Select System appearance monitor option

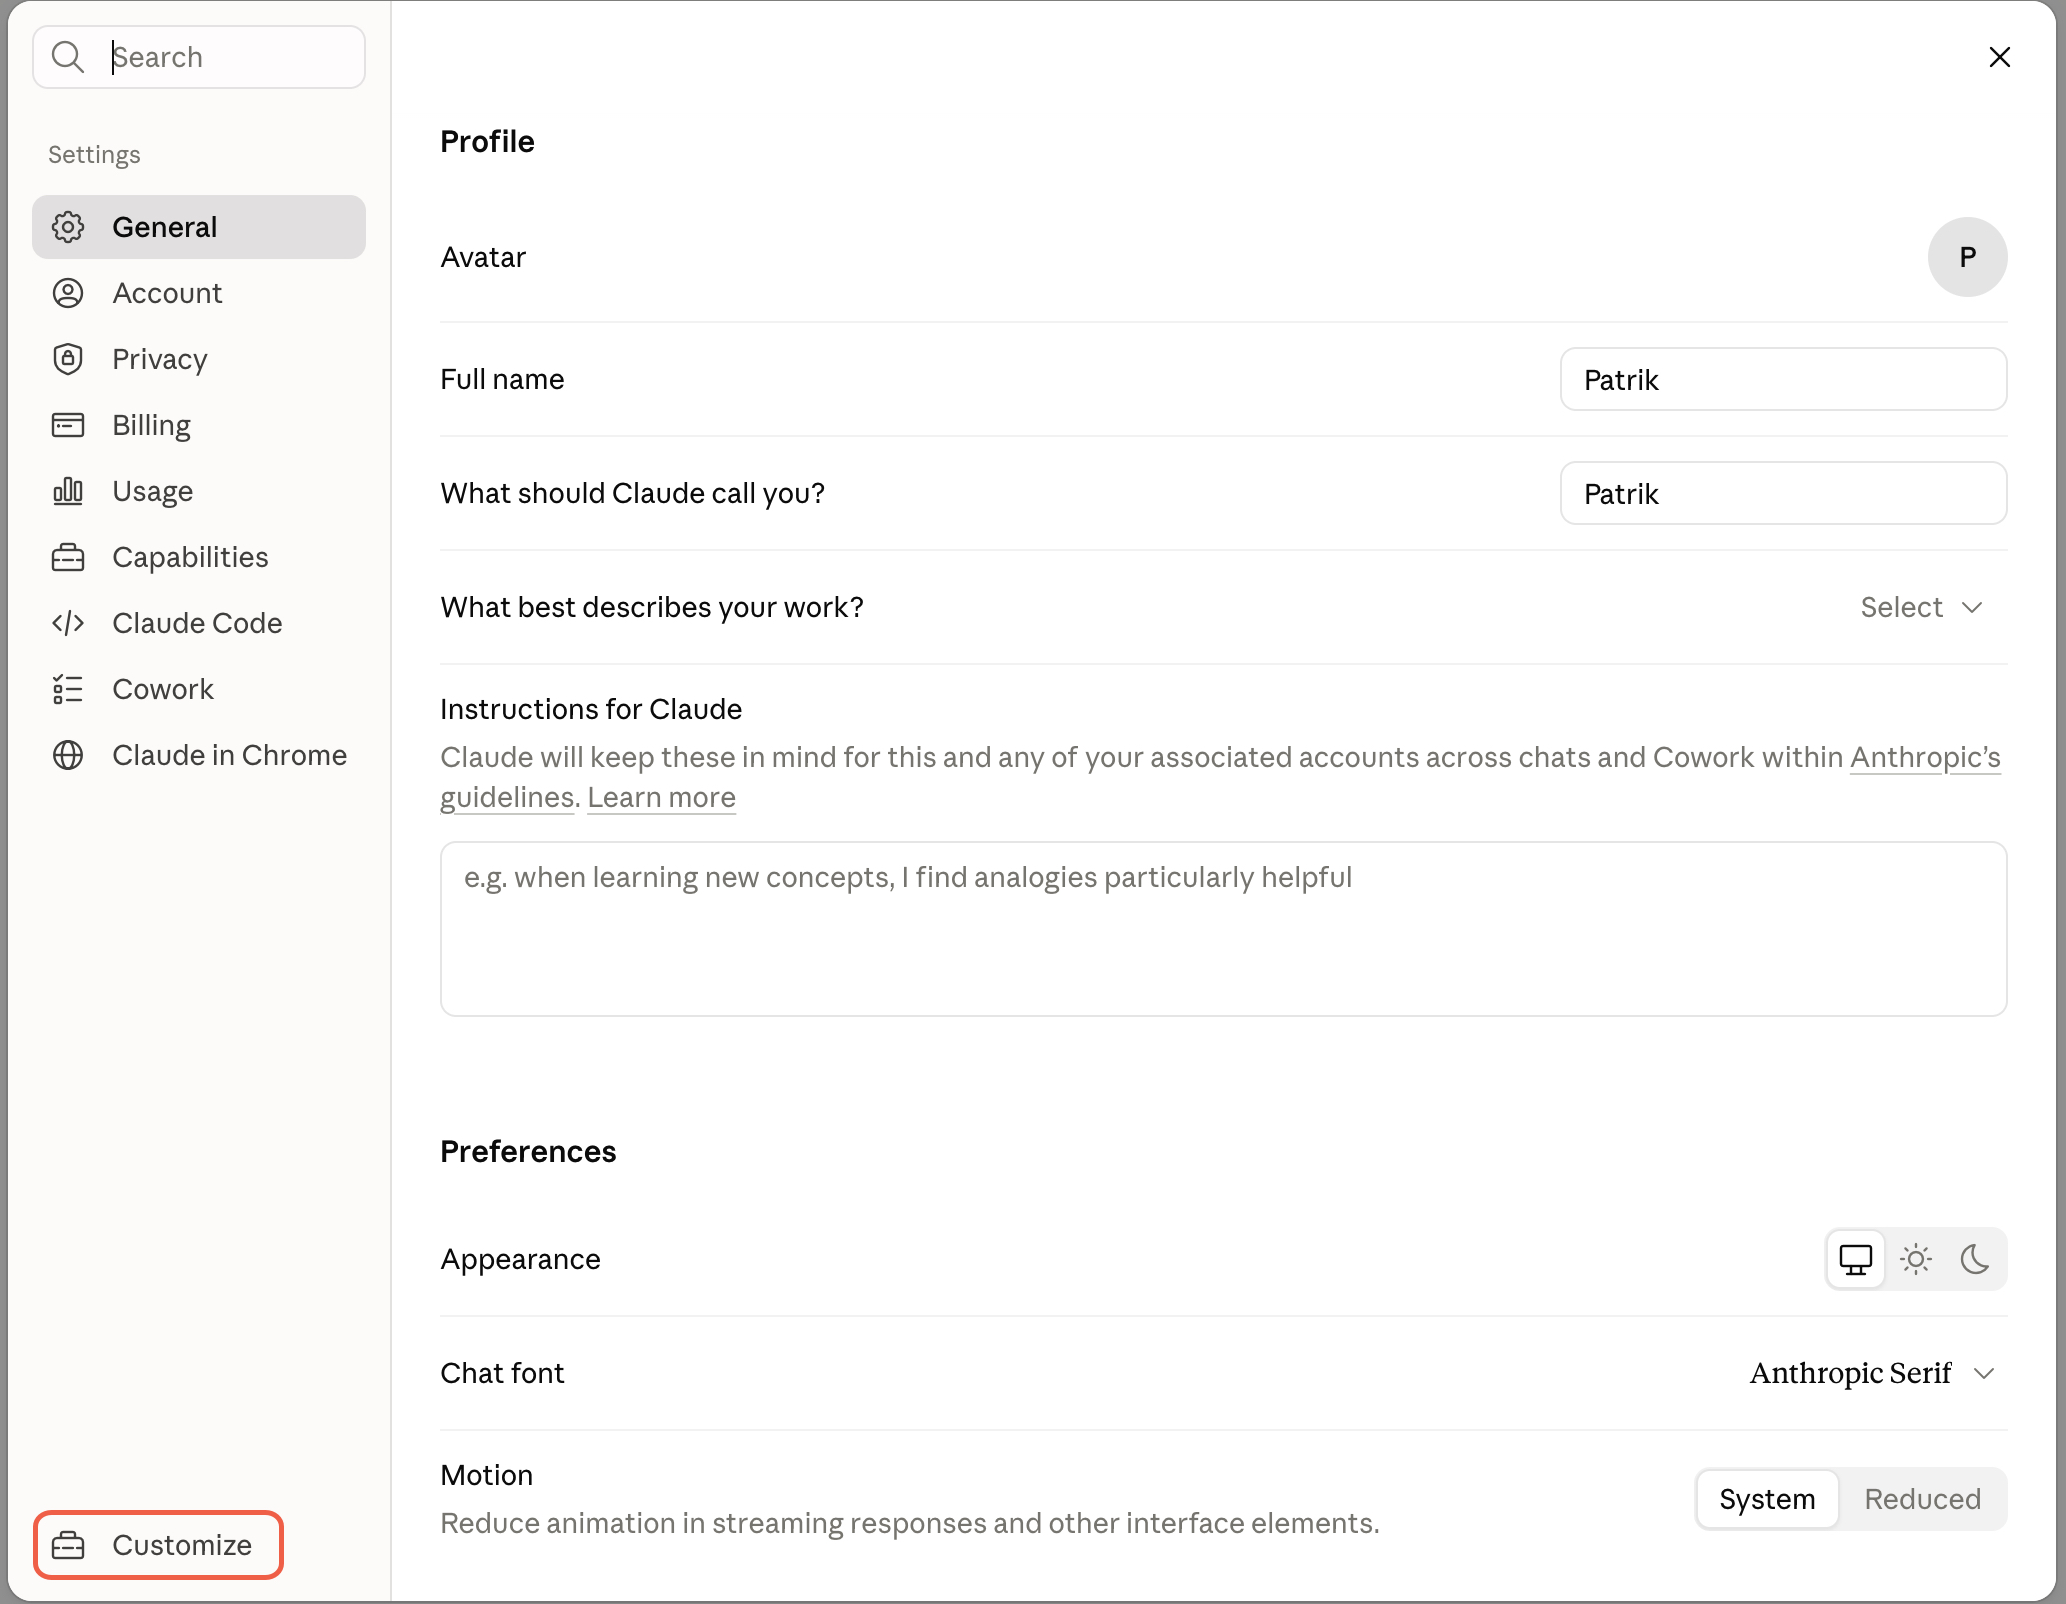point(1856,1259)
